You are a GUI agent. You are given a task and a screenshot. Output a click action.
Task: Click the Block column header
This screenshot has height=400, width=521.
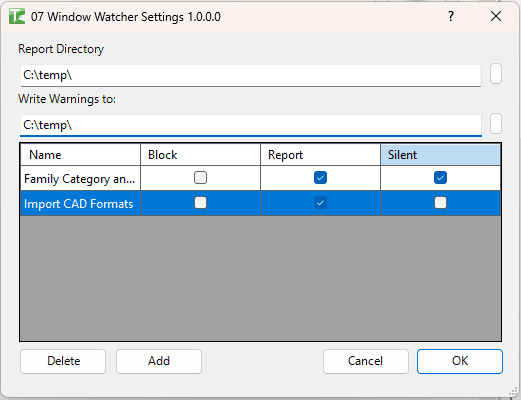(x=200, y=155)
